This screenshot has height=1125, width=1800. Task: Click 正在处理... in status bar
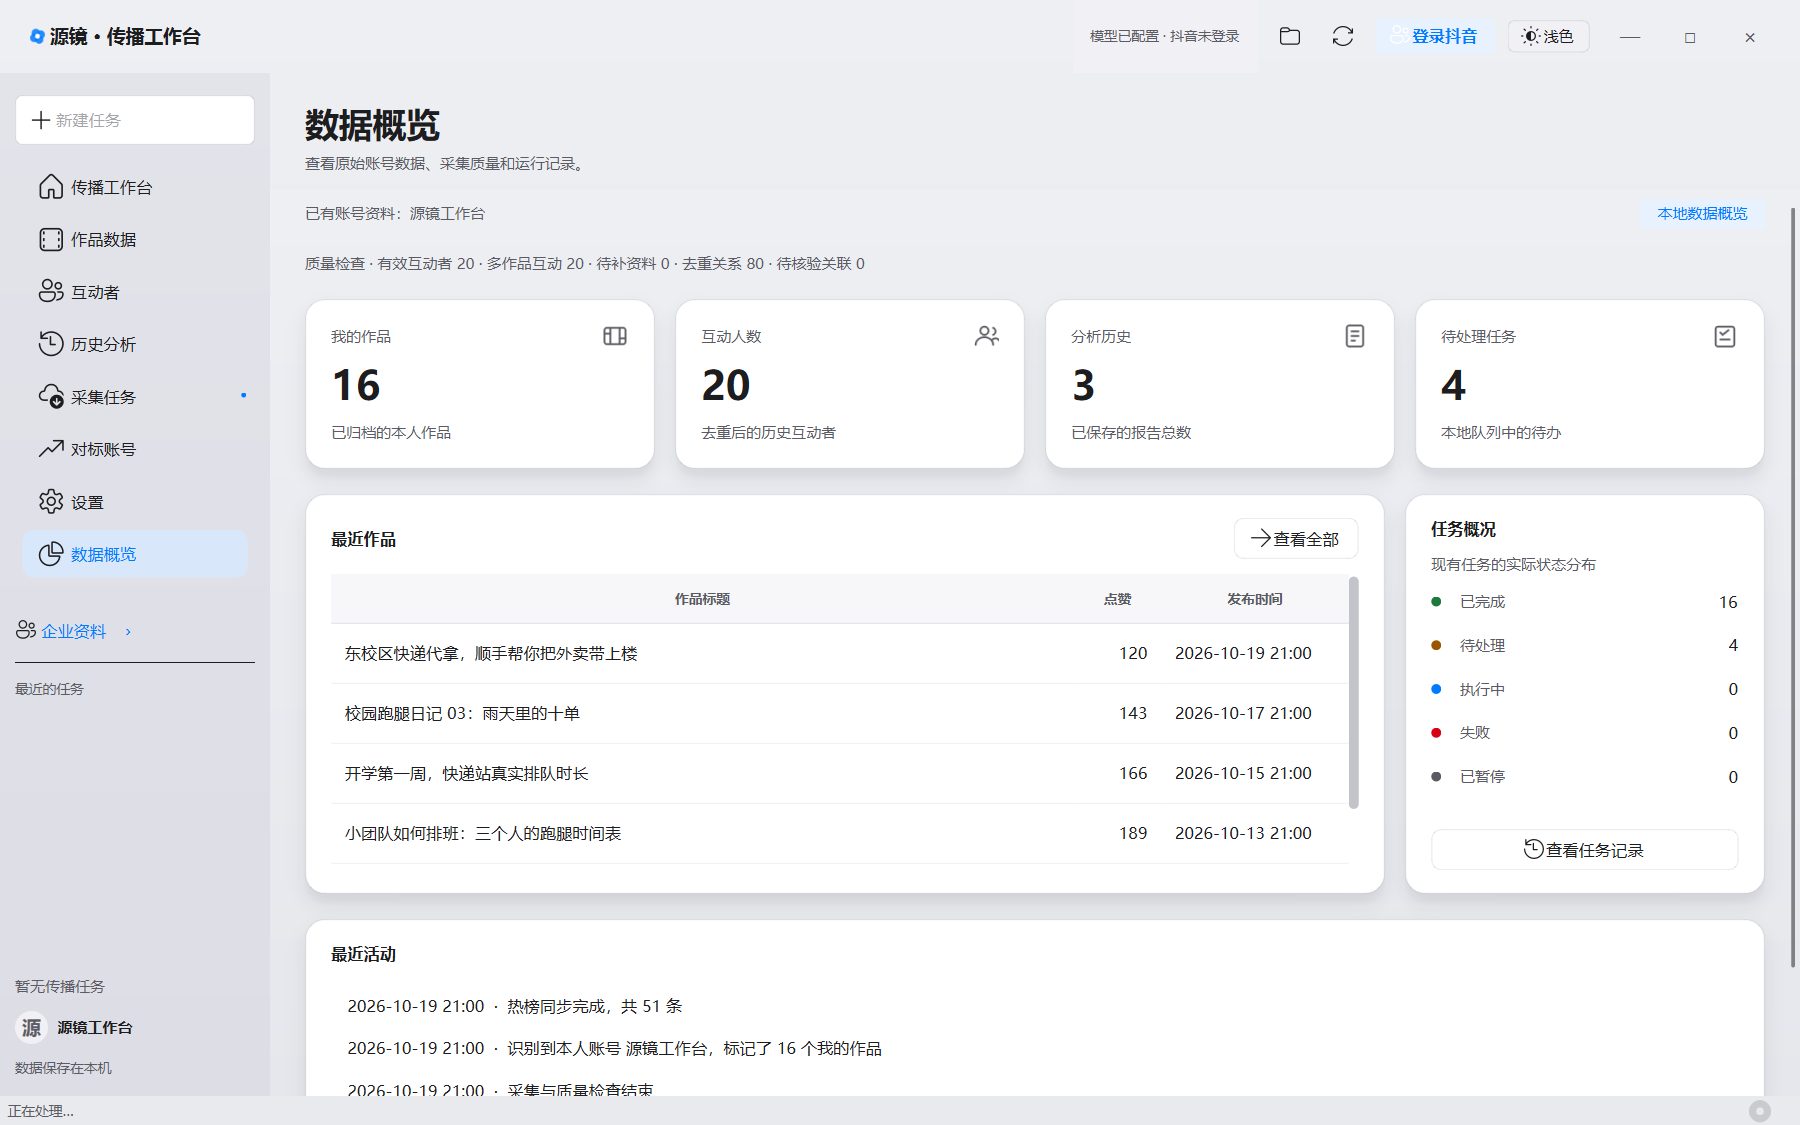(41, 1111)
